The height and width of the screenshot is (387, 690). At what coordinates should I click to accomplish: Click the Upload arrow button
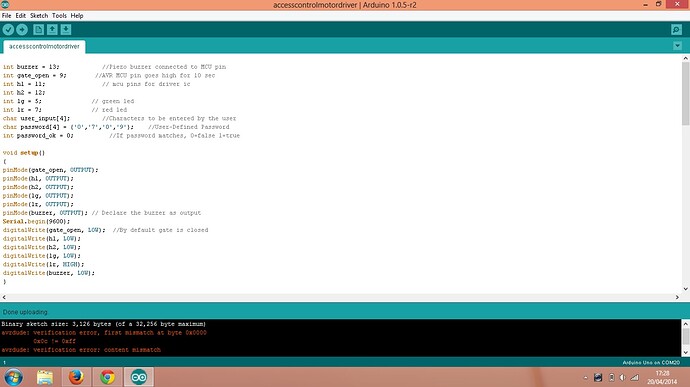click(22, 29)
